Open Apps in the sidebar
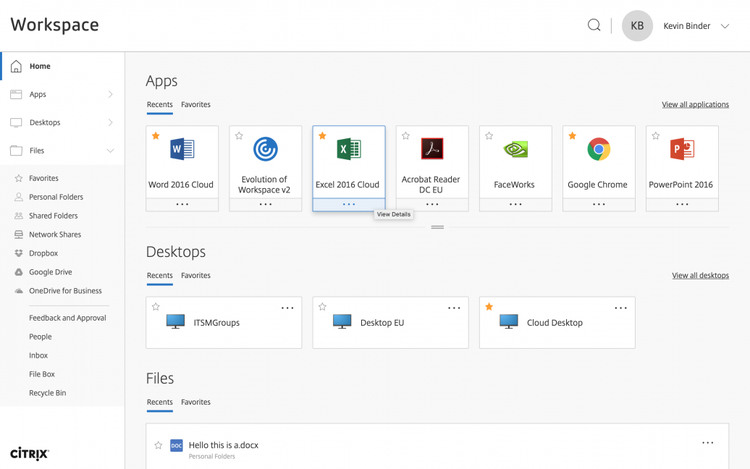 click(38, 94)
